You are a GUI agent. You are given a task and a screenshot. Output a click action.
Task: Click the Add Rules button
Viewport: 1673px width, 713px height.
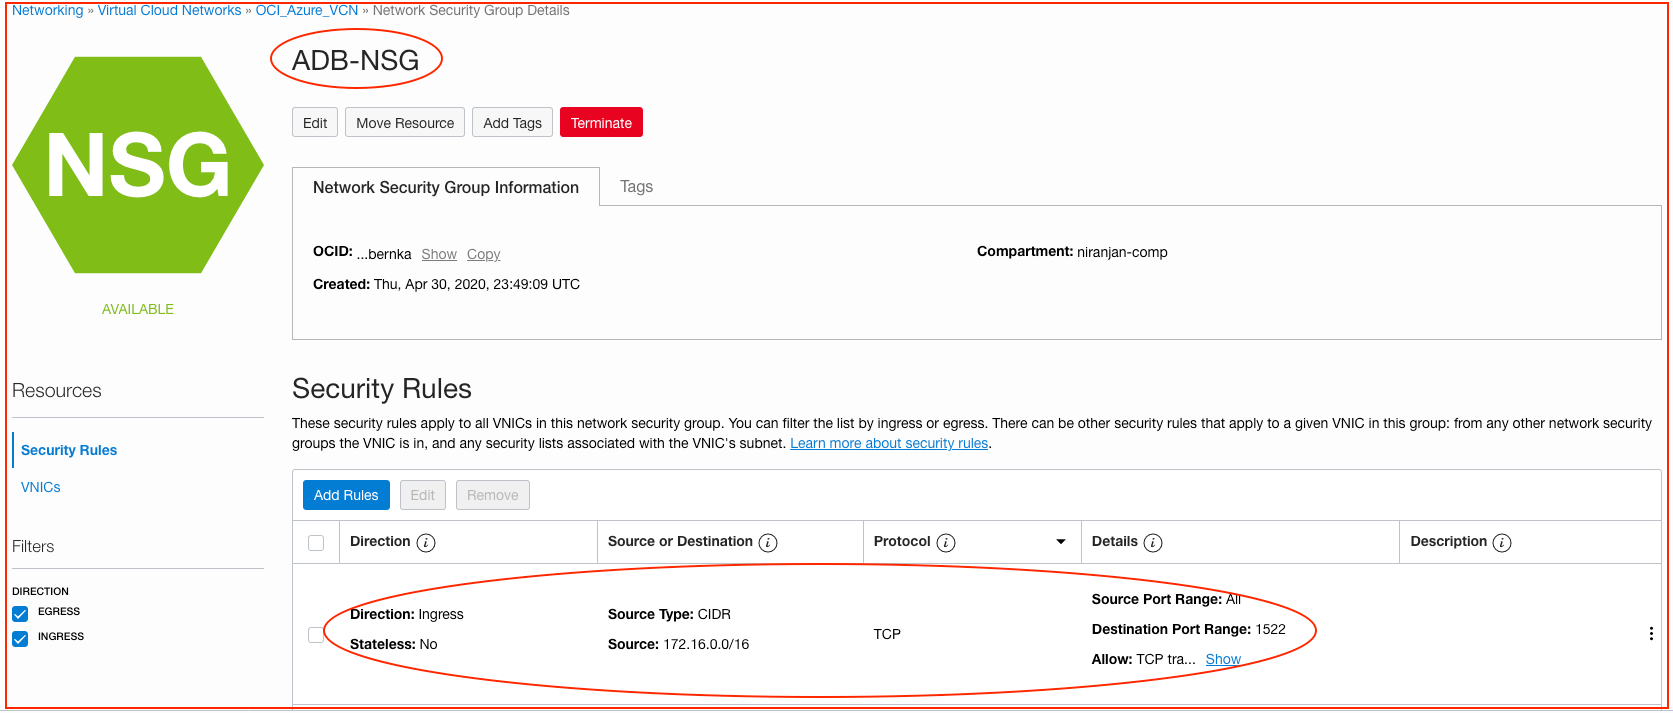[x=346, y=495]
